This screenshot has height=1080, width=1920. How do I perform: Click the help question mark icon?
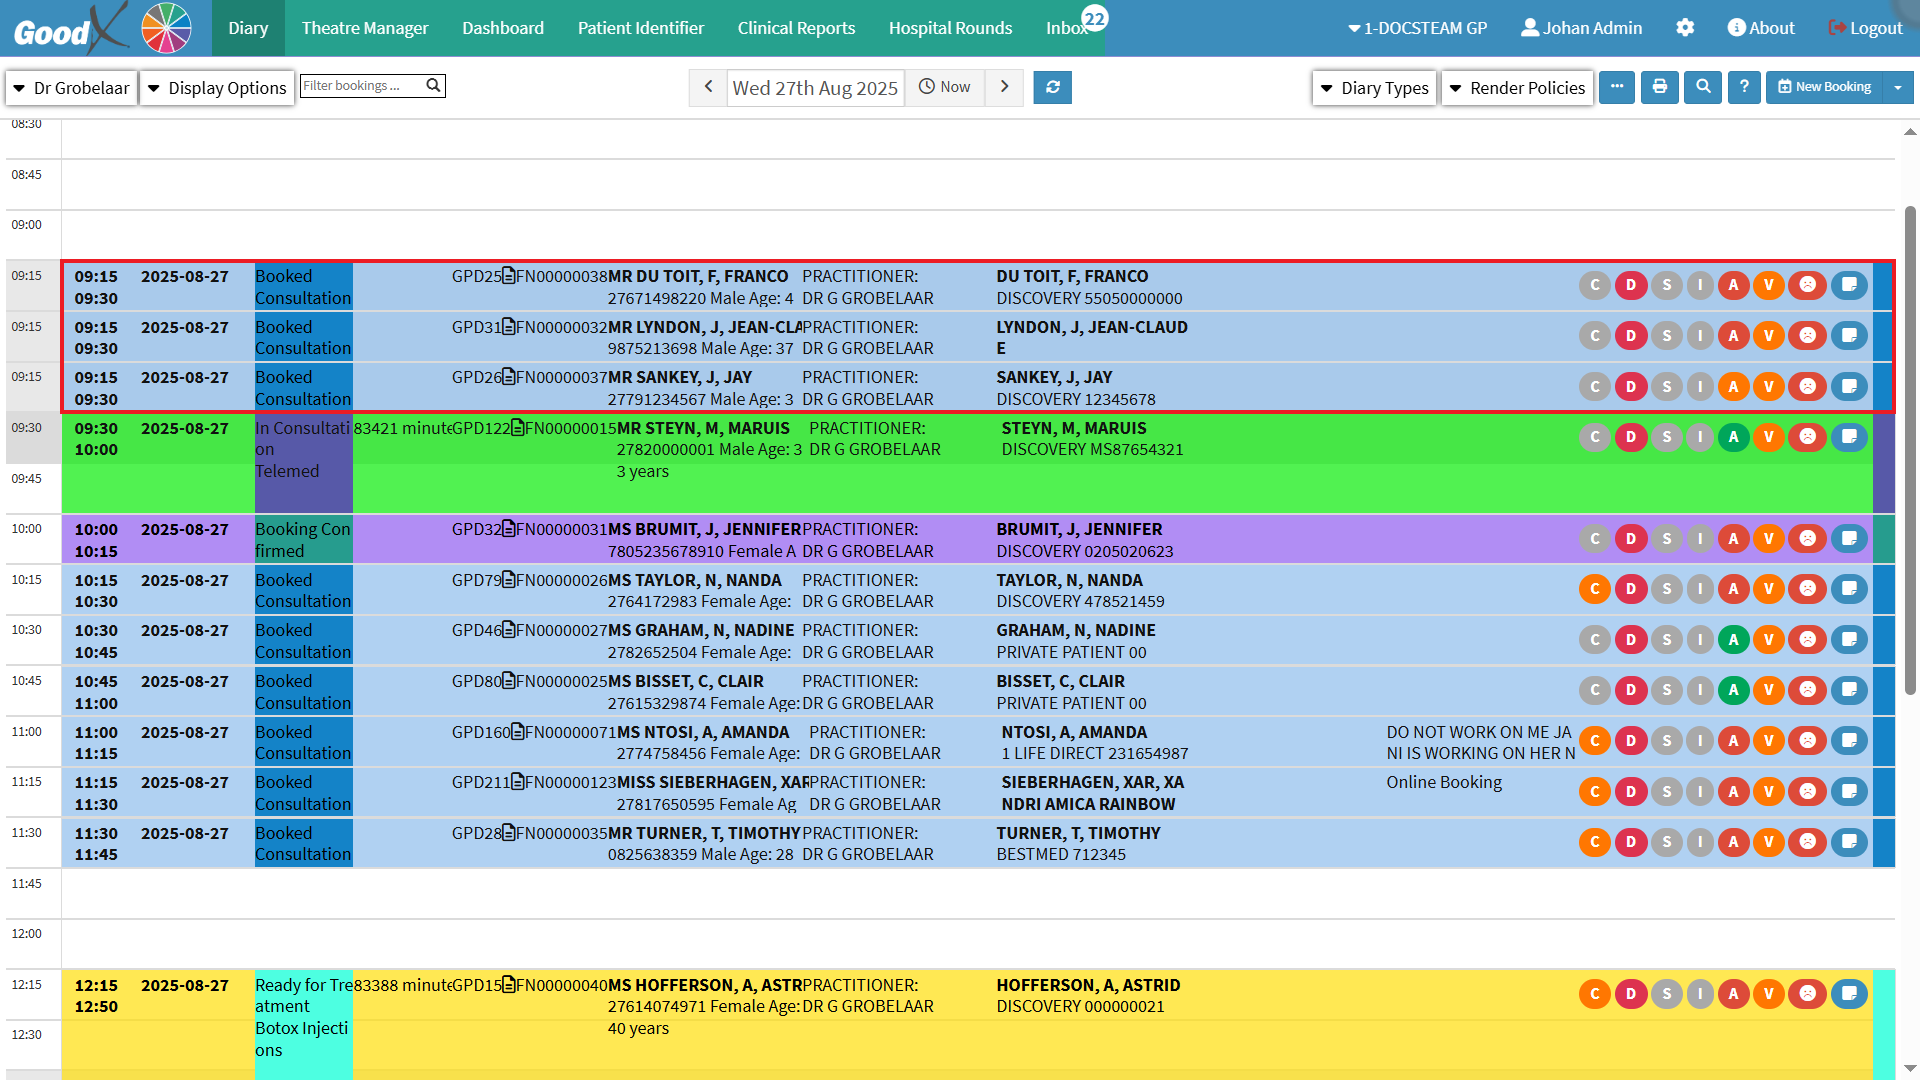(x=1744, y=87)
